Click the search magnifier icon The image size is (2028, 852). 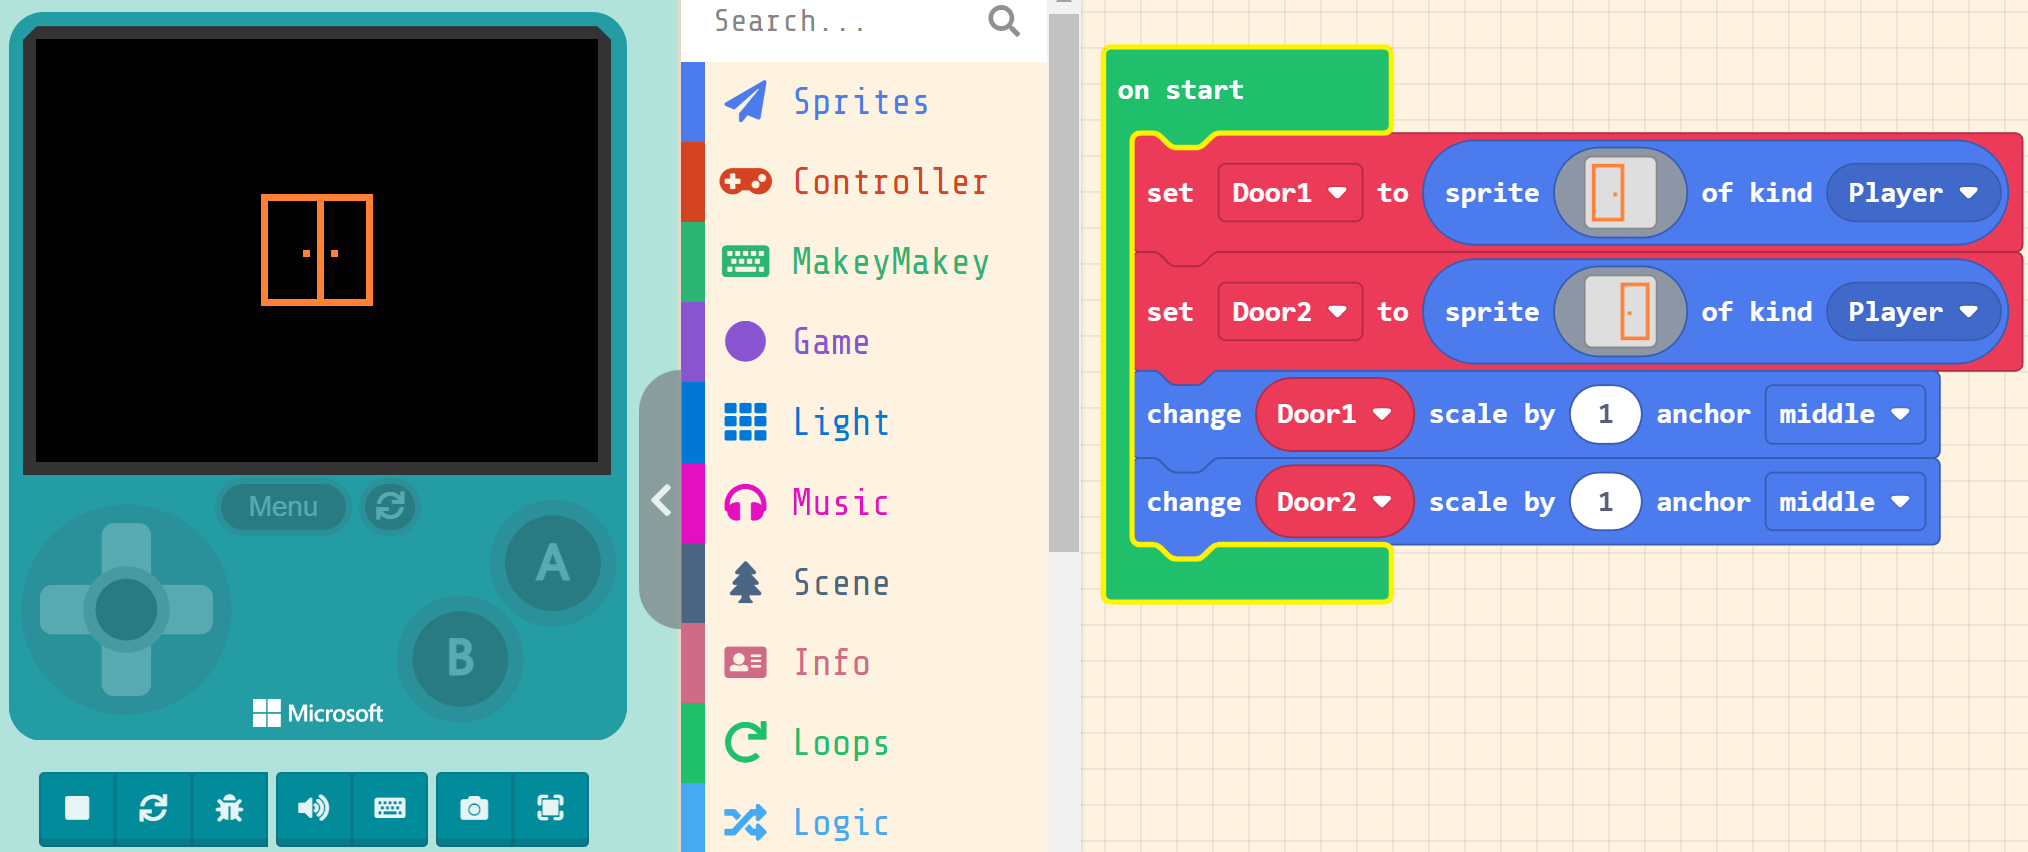point(1003,21)
